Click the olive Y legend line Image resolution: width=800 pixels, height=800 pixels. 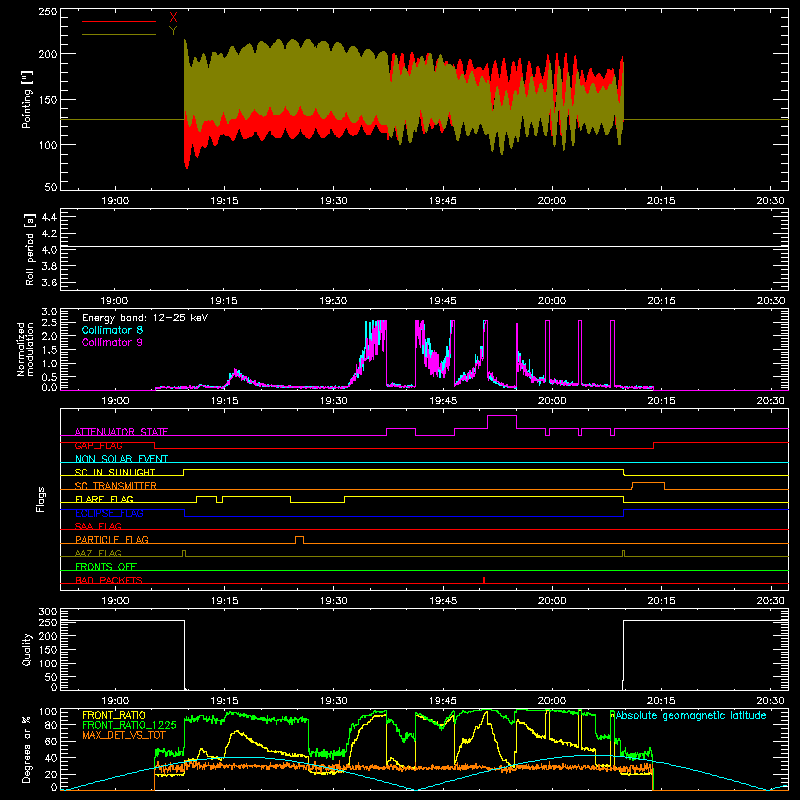tap(119, 34)
